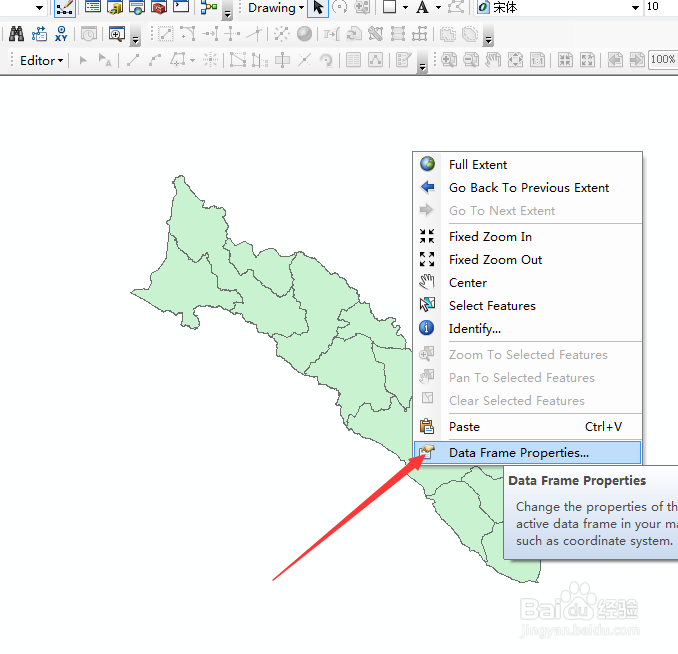Image resolution: width=678 pixels, height=654 pixels.
Task: Select the Select Elements arrow tool
Action: (318, 7)
